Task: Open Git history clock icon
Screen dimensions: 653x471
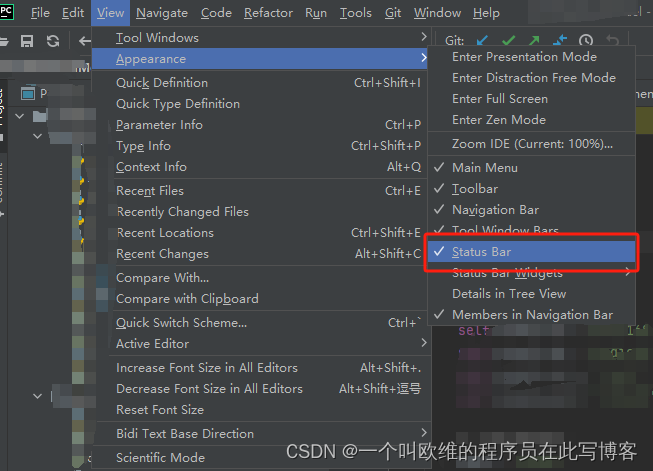Action: click(586, 40)
